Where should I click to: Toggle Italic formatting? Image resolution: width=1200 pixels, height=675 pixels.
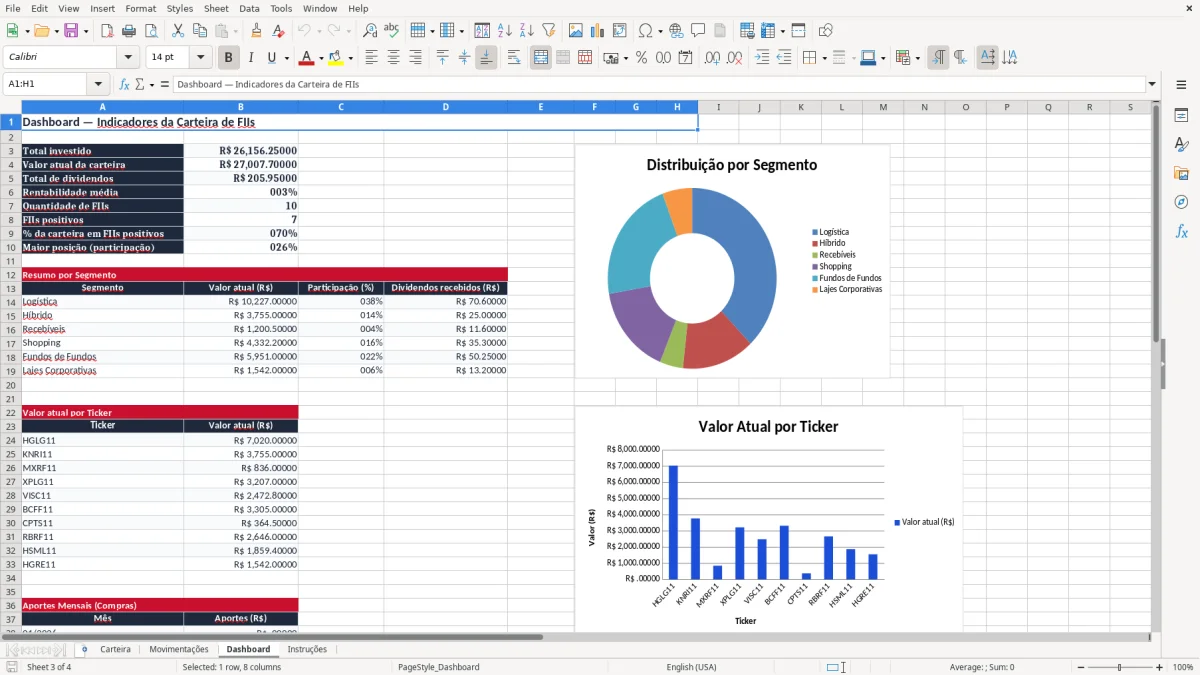(x=250, y=58)
